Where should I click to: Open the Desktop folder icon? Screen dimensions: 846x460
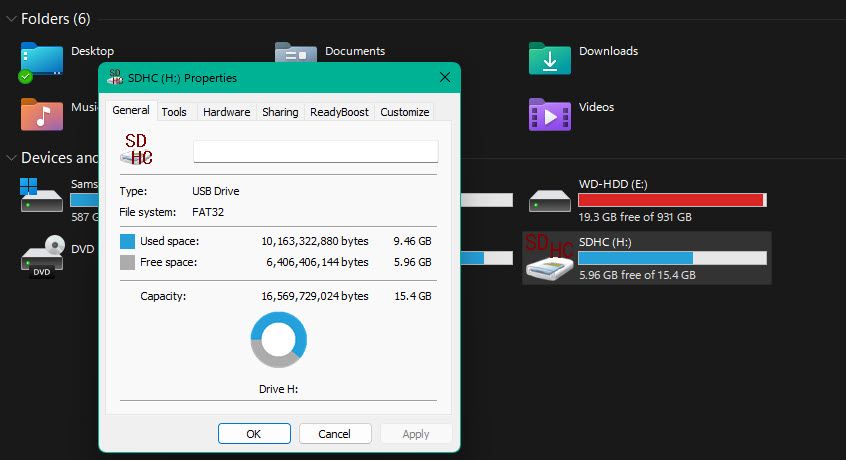tap(42, 60)
